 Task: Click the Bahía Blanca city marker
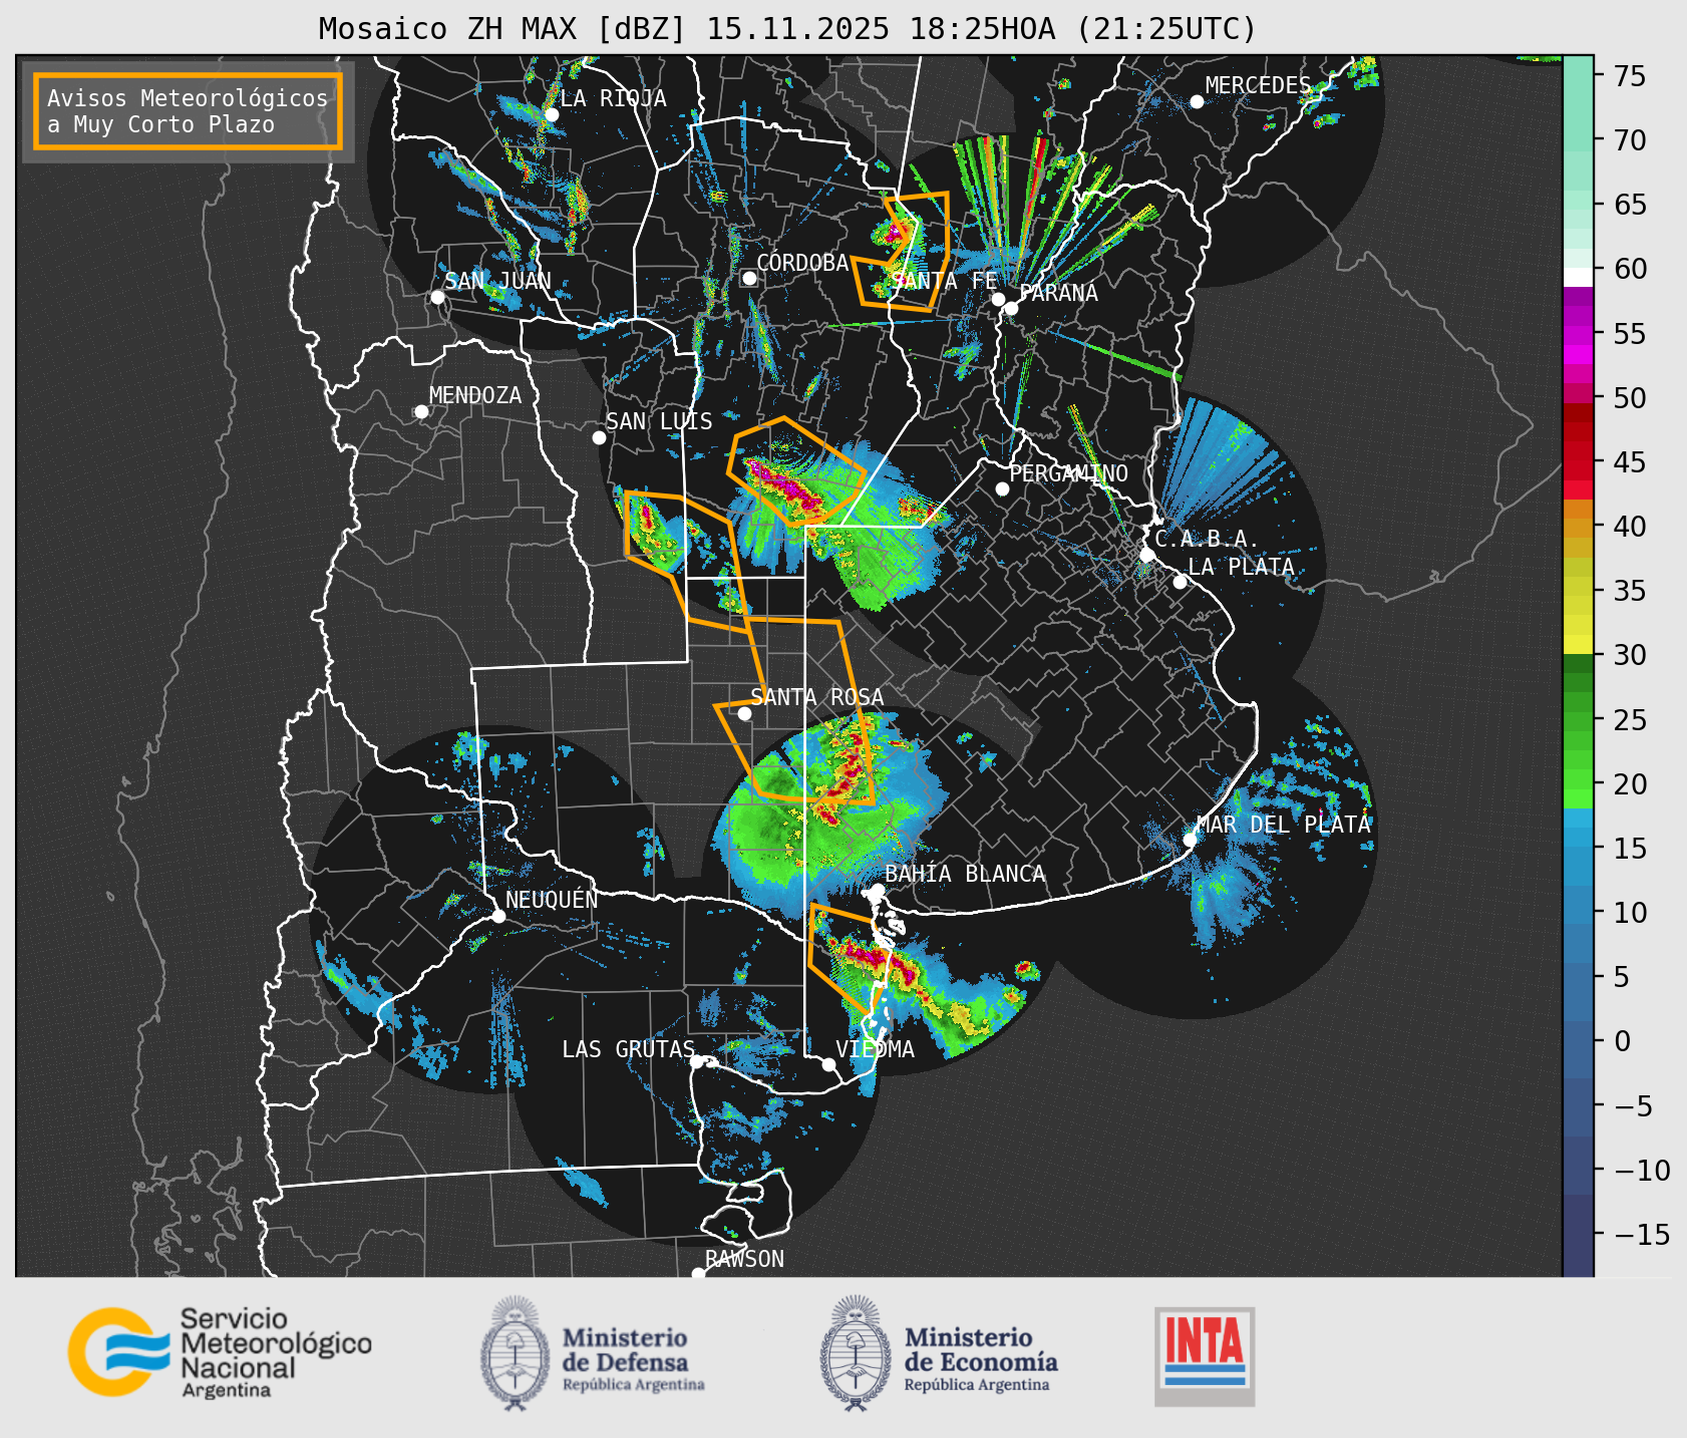pyautogui.click(x=877, y=890)
